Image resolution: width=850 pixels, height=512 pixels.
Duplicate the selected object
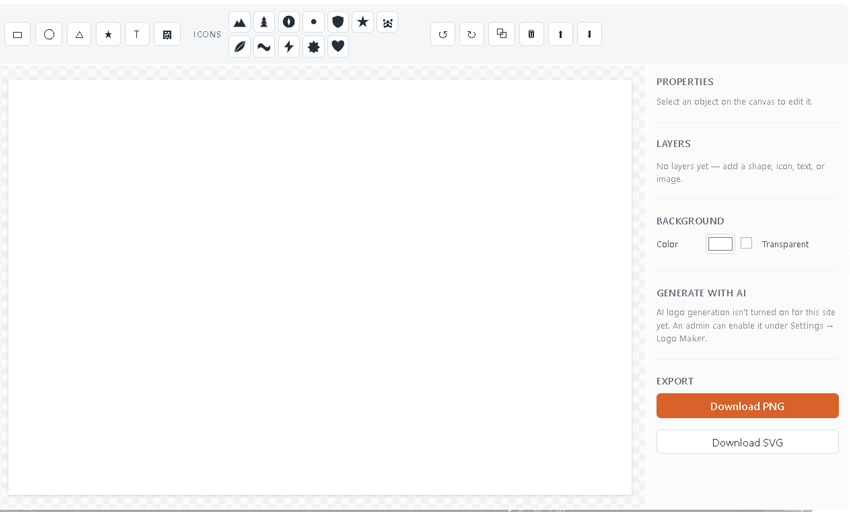point(501,34)
